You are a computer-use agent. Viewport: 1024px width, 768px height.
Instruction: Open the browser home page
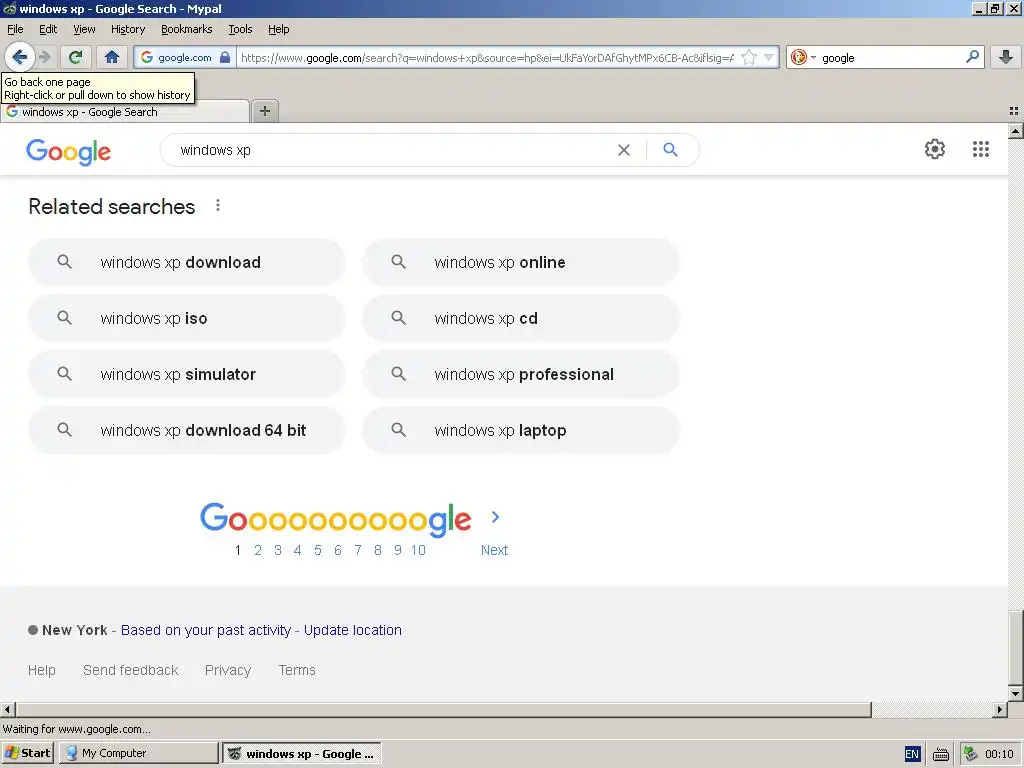(x=112, y=57)
